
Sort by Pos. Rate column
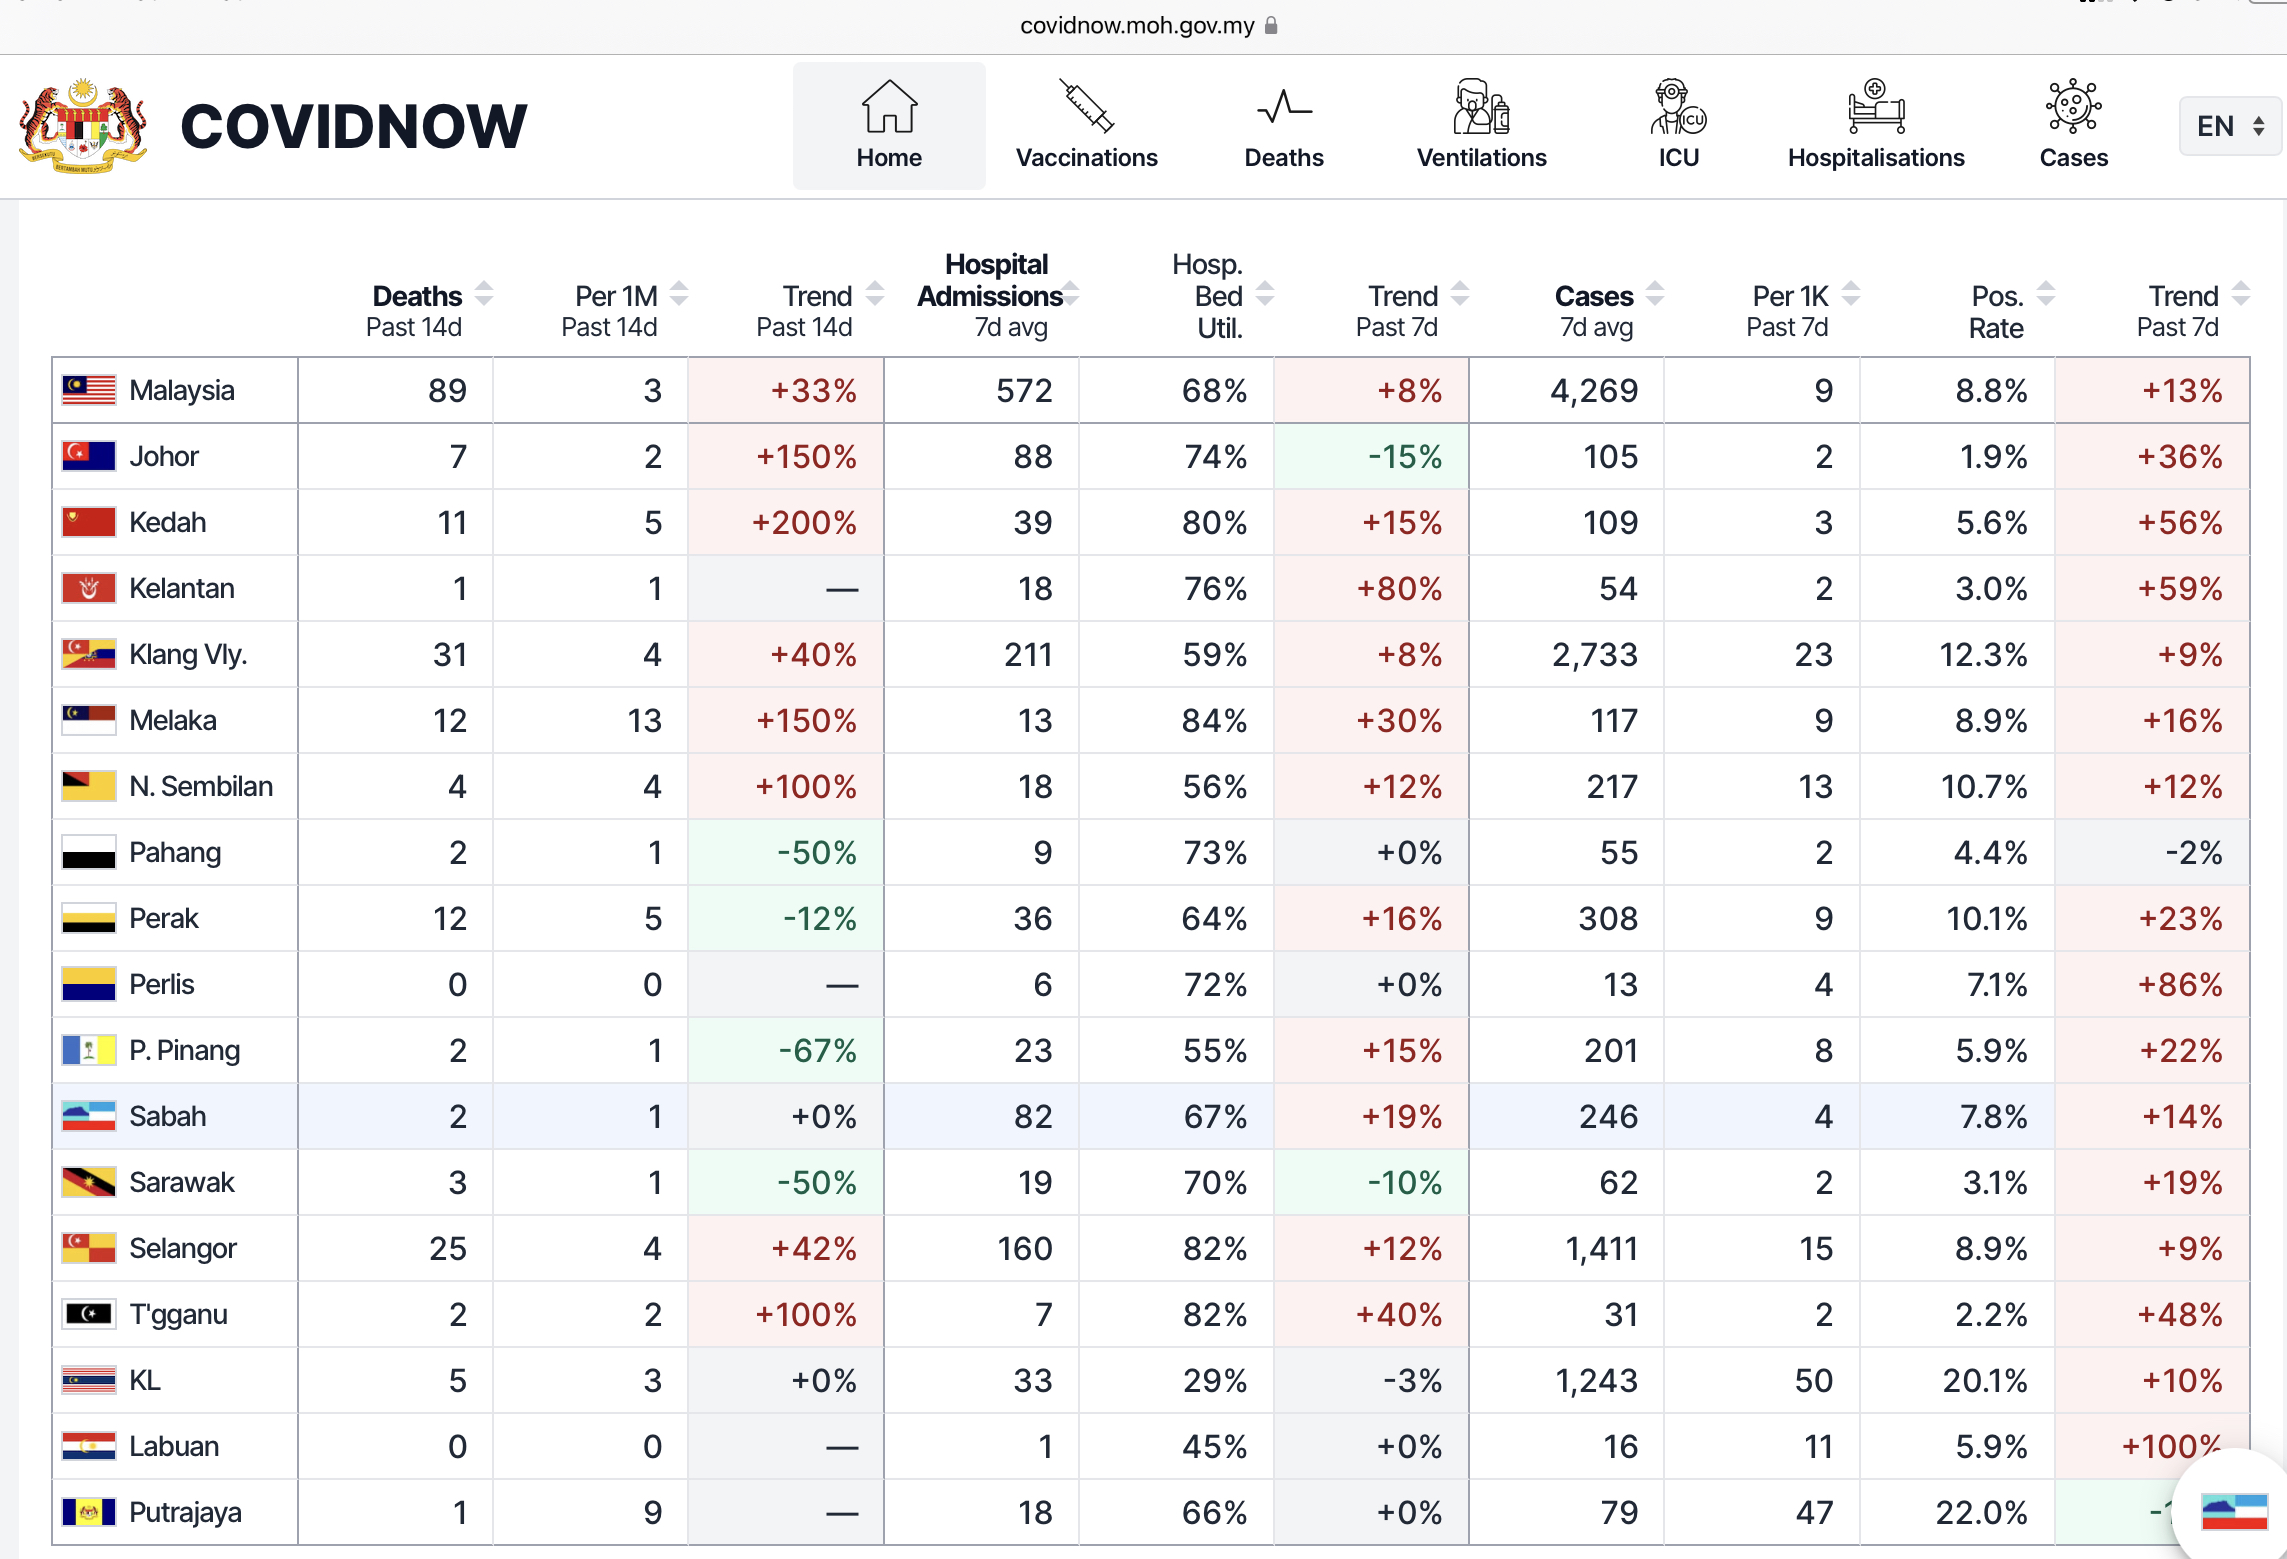[x=2045, y=294]
